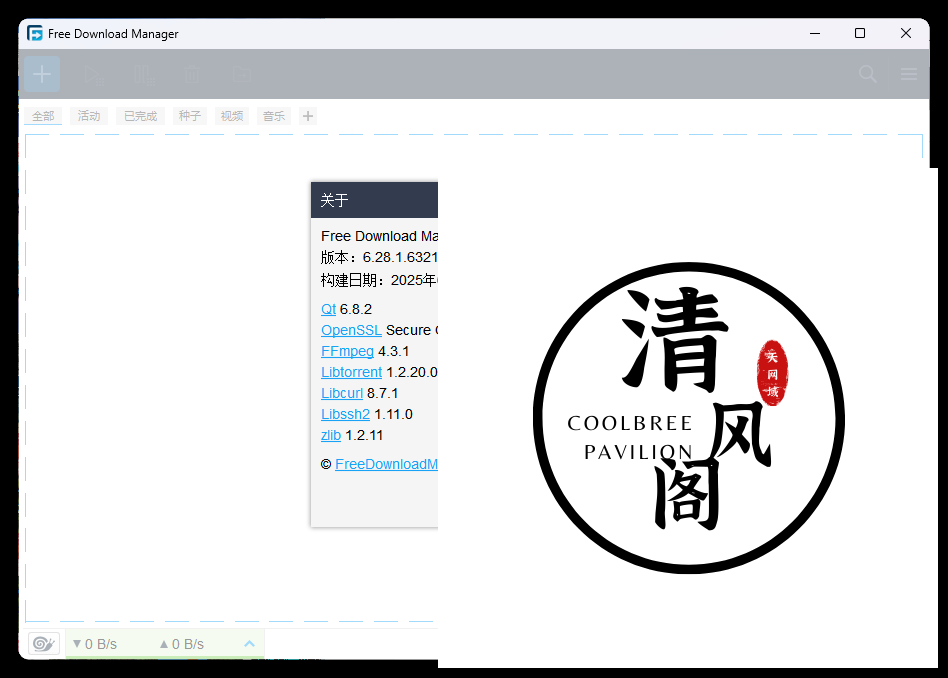Open the Libtorrent link
Viewport: 948px width, 678px height.
point(351,372)
